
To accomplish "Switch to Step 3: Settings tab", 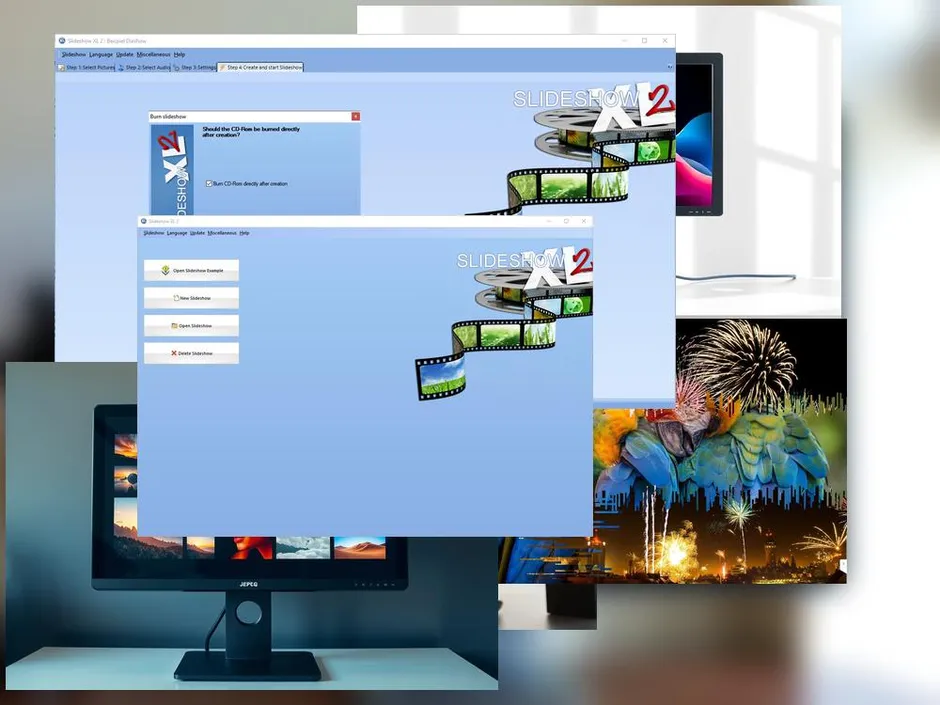I will (195, 68).
